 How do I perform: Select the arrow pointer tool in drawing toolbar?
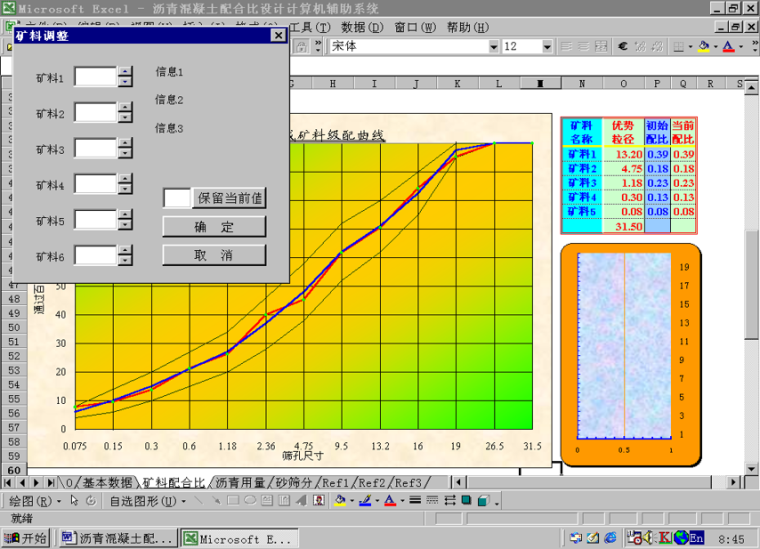click(x=74, y=500)
